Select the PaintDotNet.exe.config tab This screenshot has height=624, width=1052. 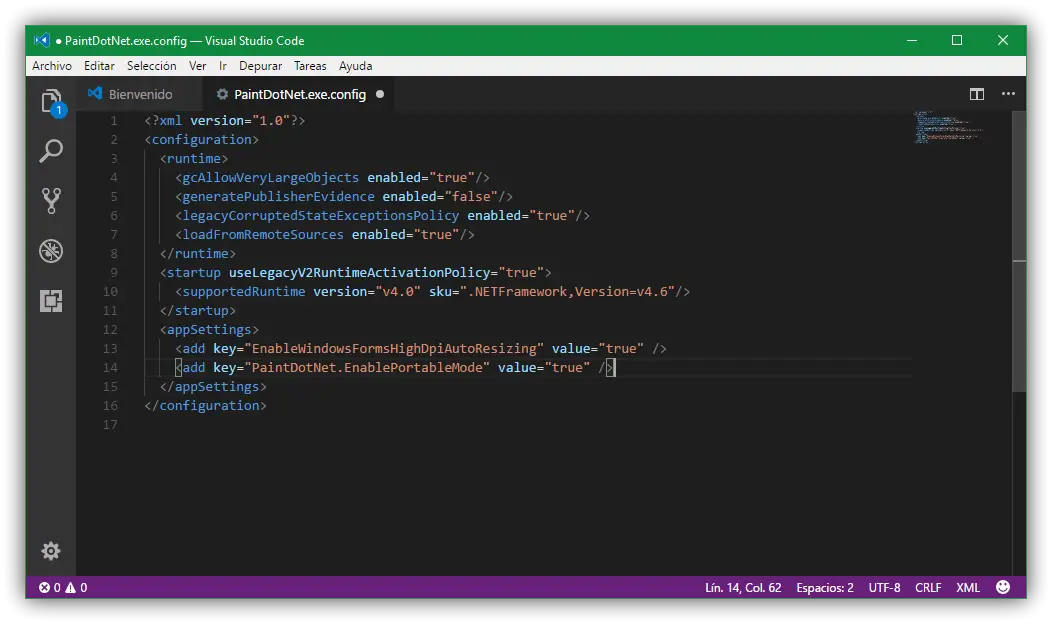click(299, 95)
